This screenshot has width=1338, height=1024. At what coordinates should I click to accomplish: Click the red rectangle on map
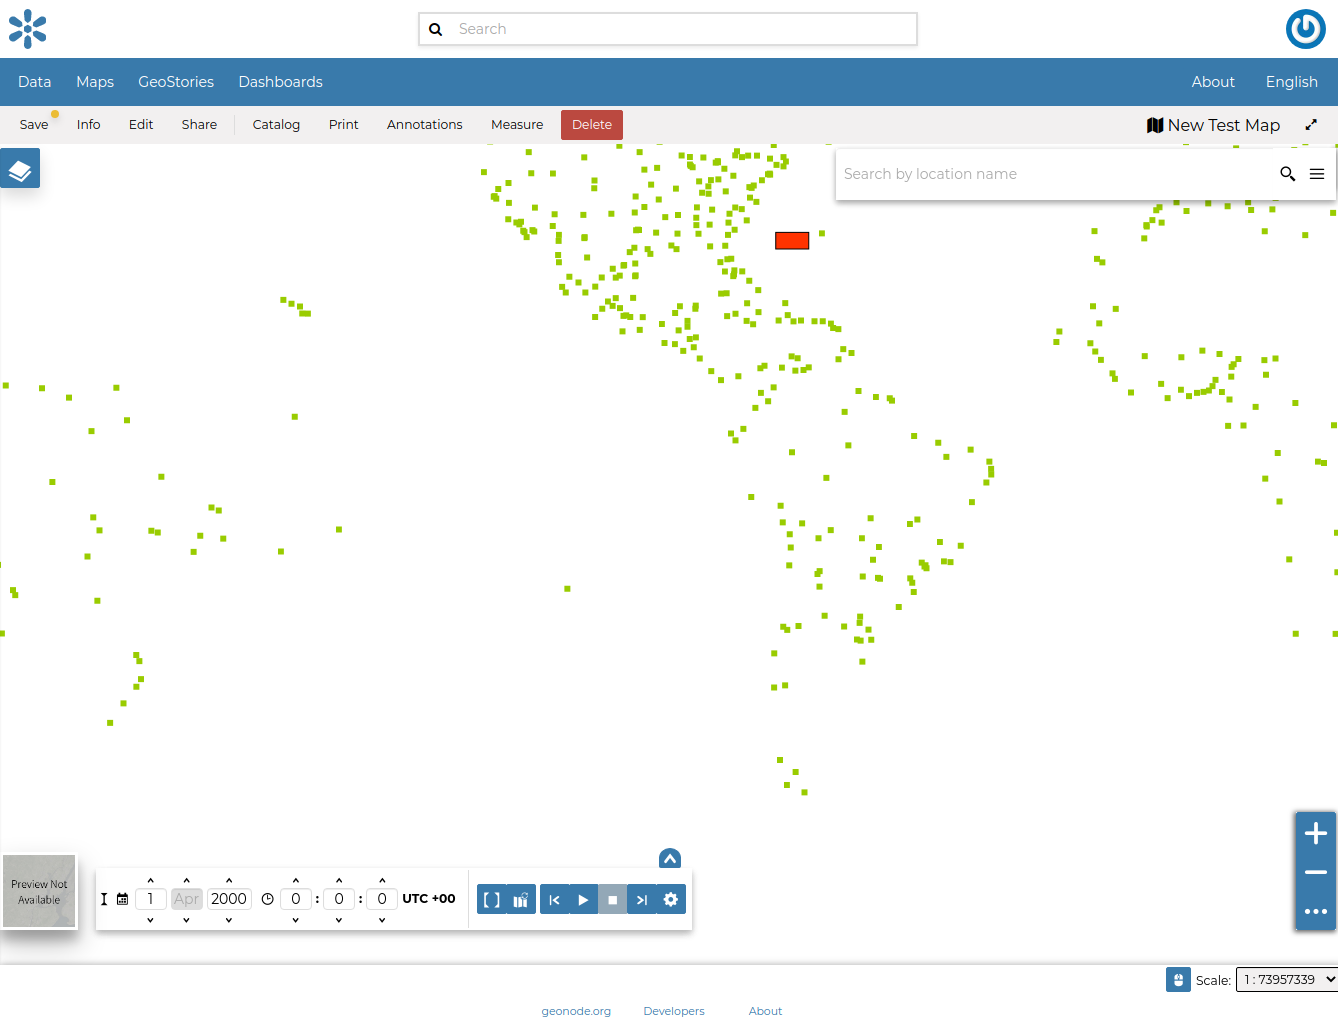(792, 241)
